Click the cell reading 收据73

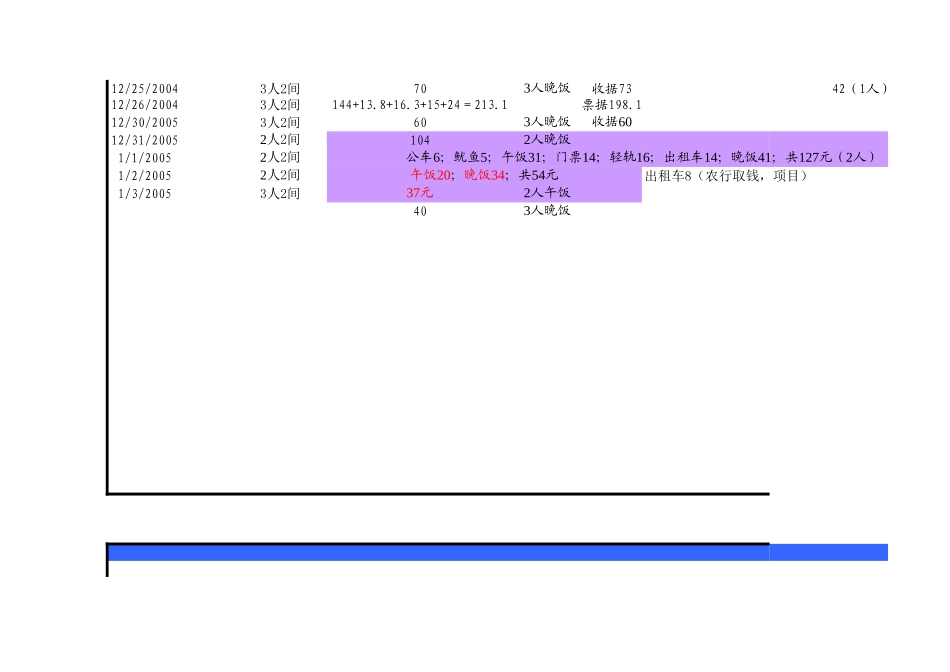pos(612,89)
